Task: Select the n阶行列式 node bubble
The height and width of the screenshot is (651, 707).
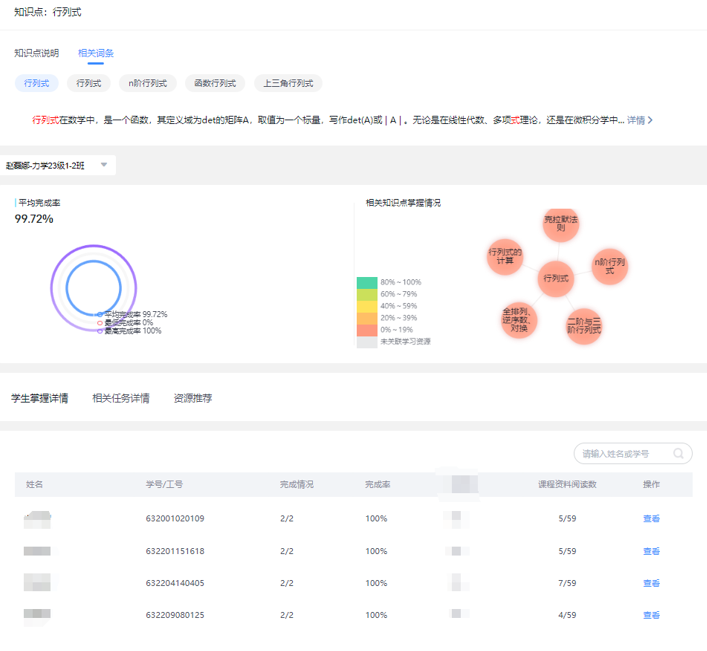Action: [x=610, y=266]
